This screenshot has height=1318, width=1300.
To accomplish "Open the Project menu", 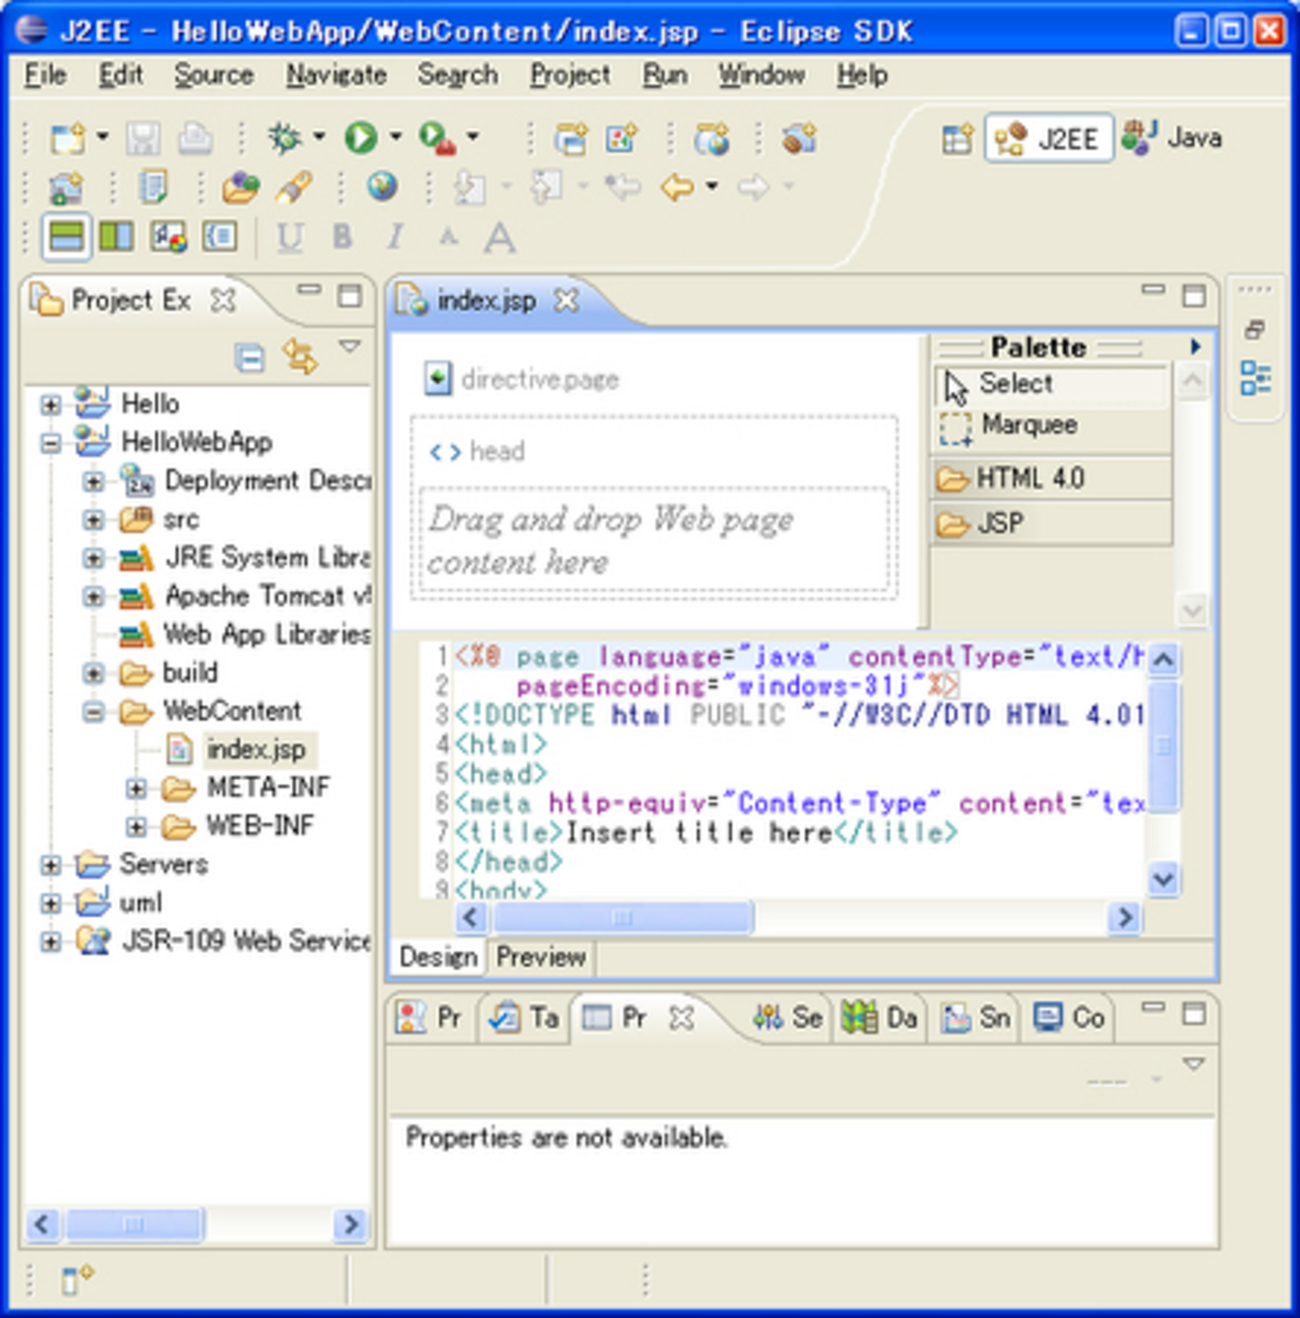I will pyautogui.click(x=570, y=75).
